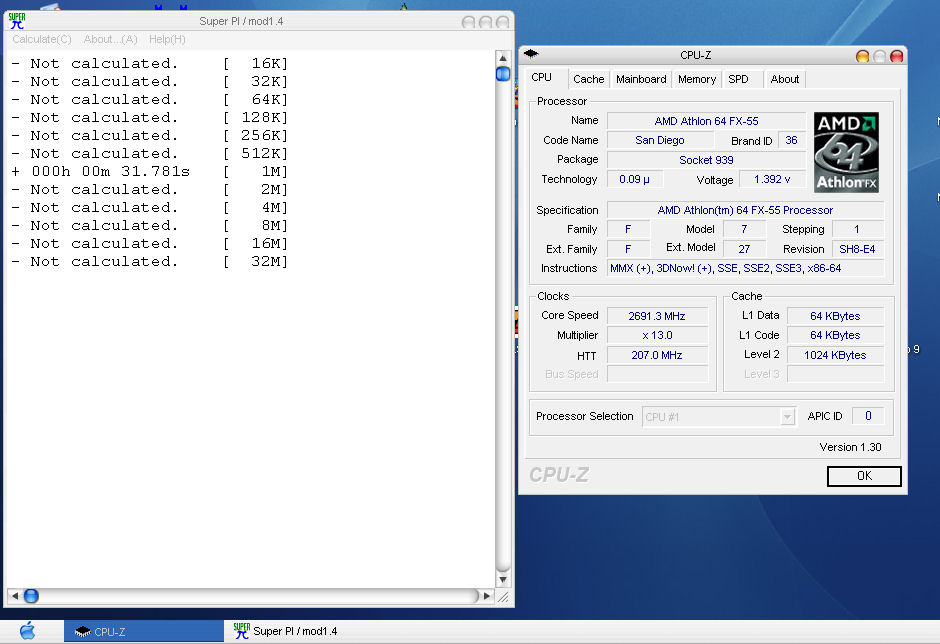
Task: Open the About...(A) menu in Super PI
Action: (x=110, y=39)
